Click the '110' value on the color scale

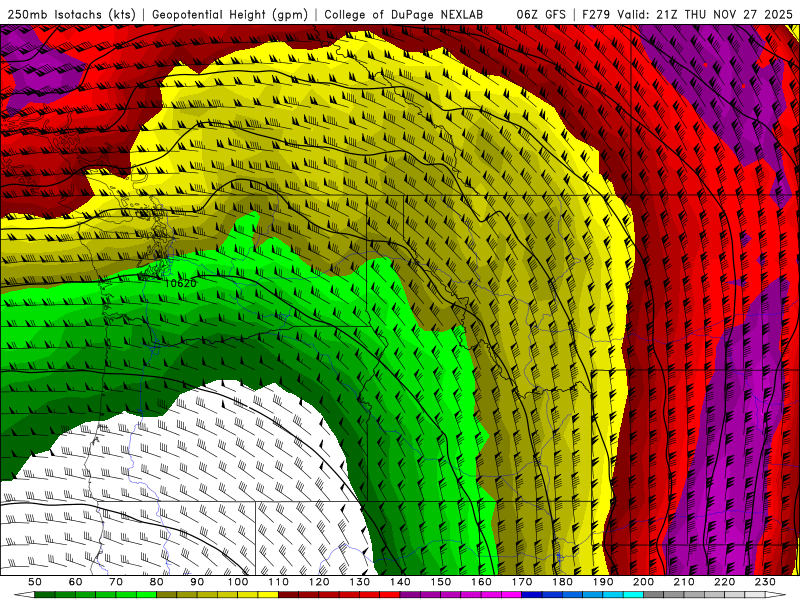pyautogui.click(x=278, y=582)
